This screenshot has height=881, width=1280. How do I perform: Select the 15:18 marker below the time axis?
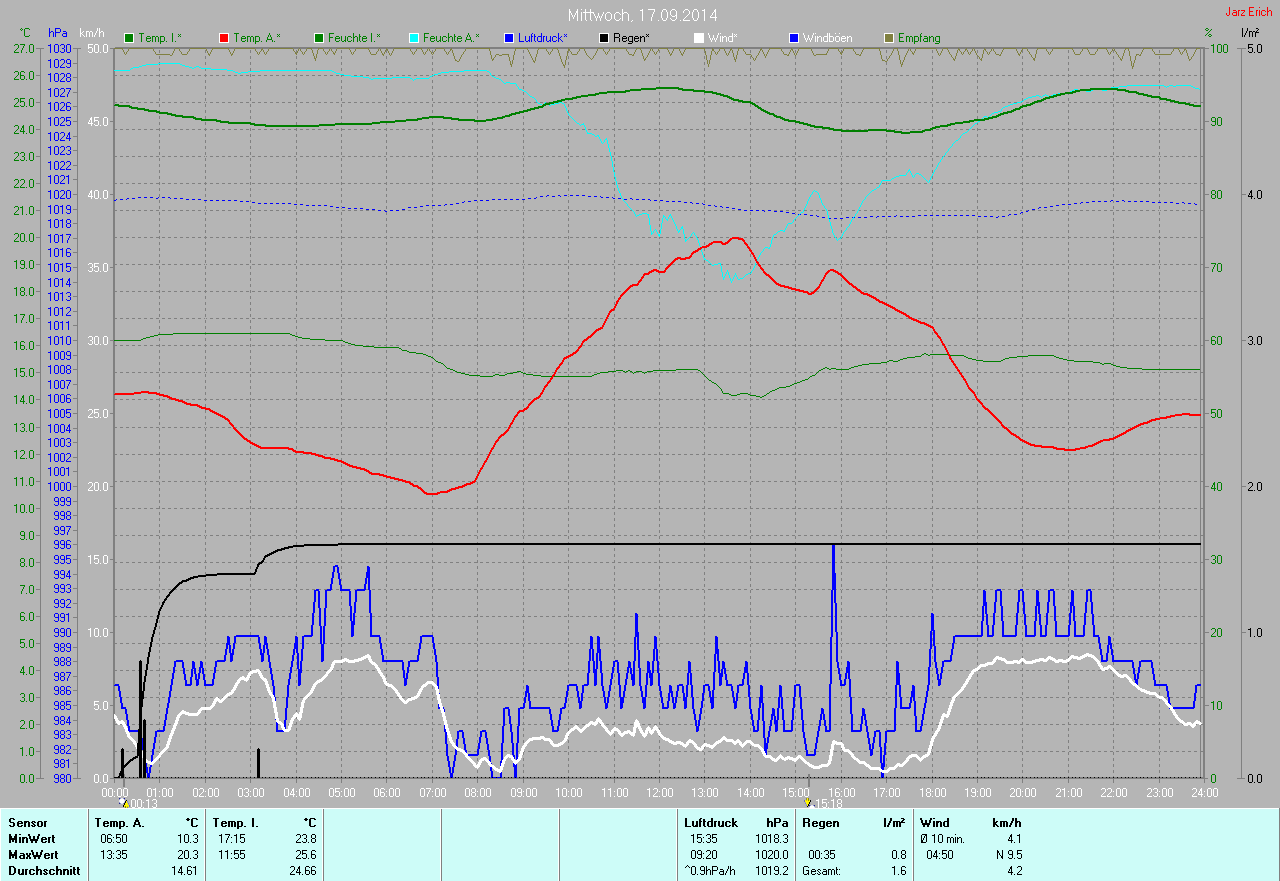(823, 803)
